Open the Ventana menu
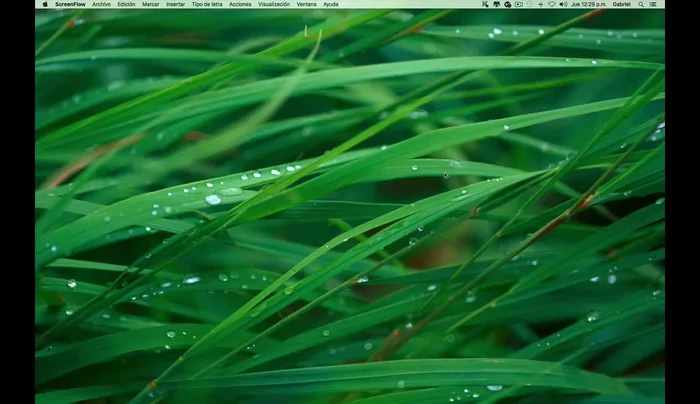The height and width of the screenshot is (404, 700). tap(306, 4)
